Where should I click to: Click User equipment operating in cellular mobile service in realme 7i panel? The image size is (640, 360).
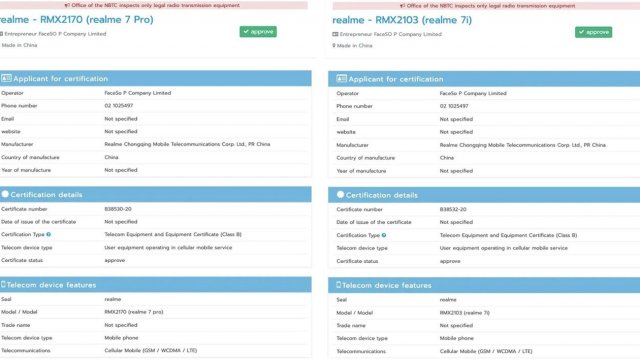504,248
